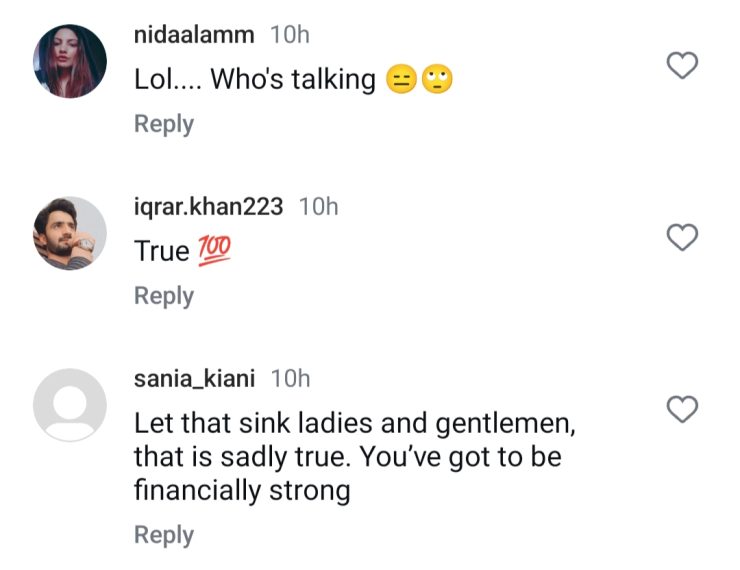Click the "Let that sink ladies" comment text
This screenshot has width=740, height=570.
tap(355, 457)
